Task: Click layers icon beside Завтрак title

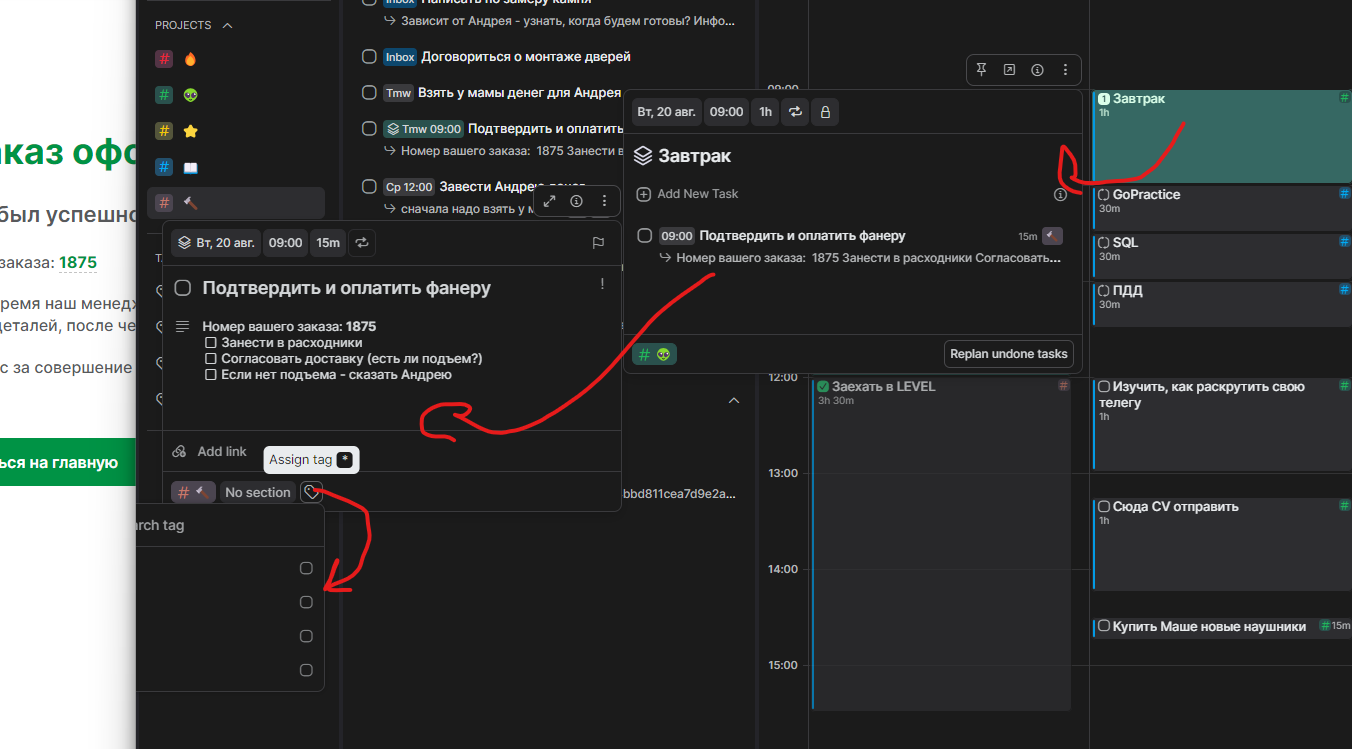Action: click(643, 156)
